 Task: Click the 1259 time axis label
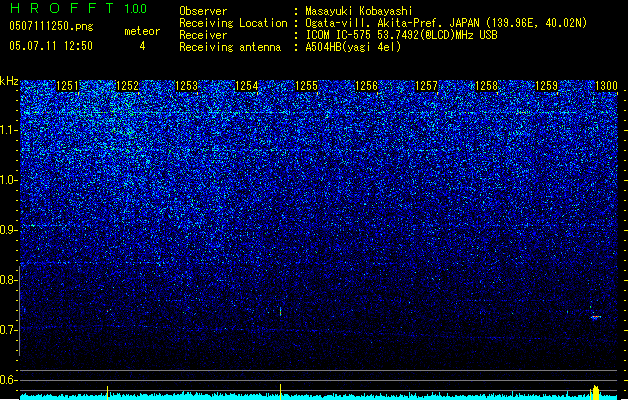546,86
